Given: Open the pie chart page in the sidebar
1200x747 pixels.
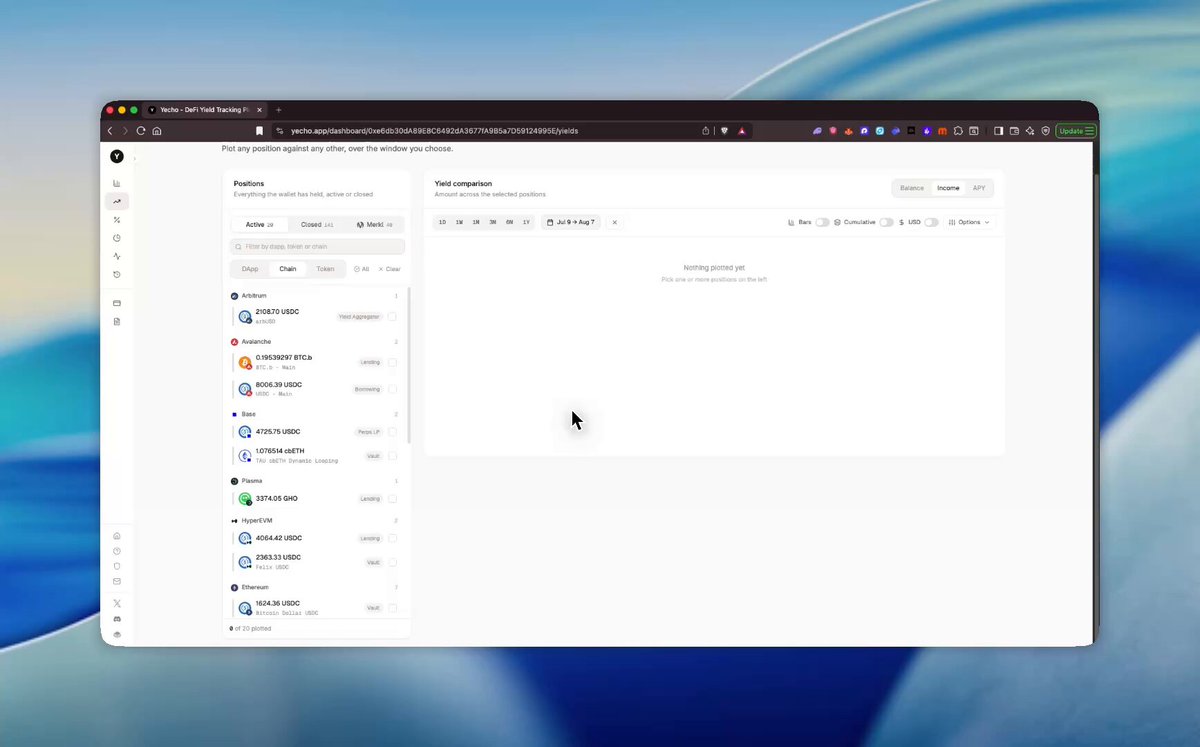Looking at the screenshot, I should 117,238.
